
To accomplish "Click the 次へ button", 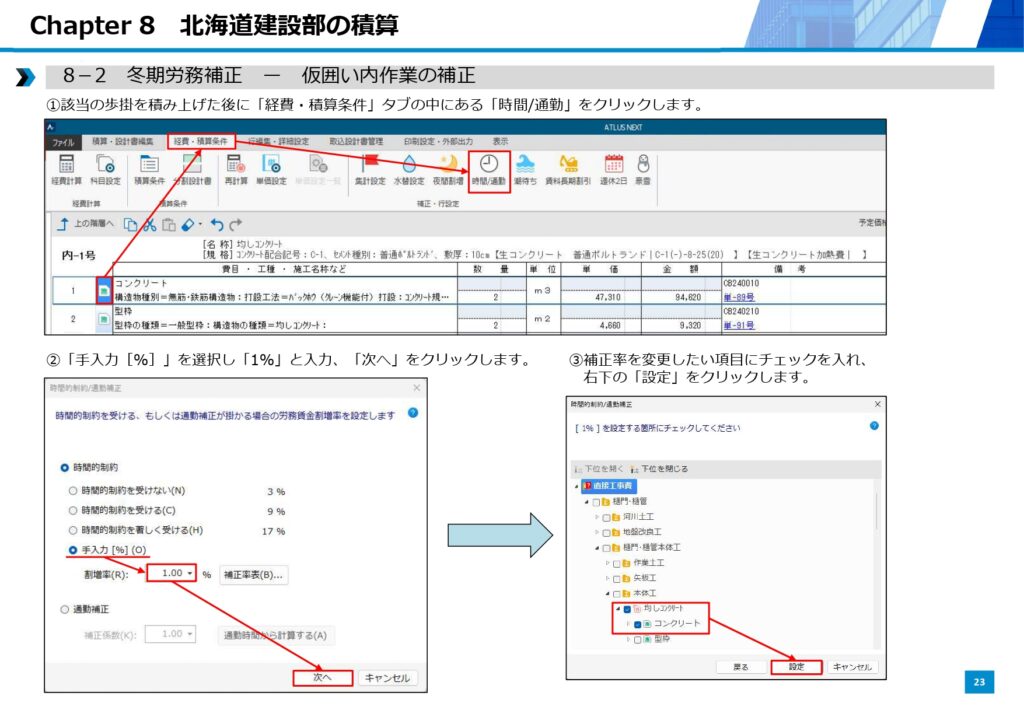I will point(322,678).
